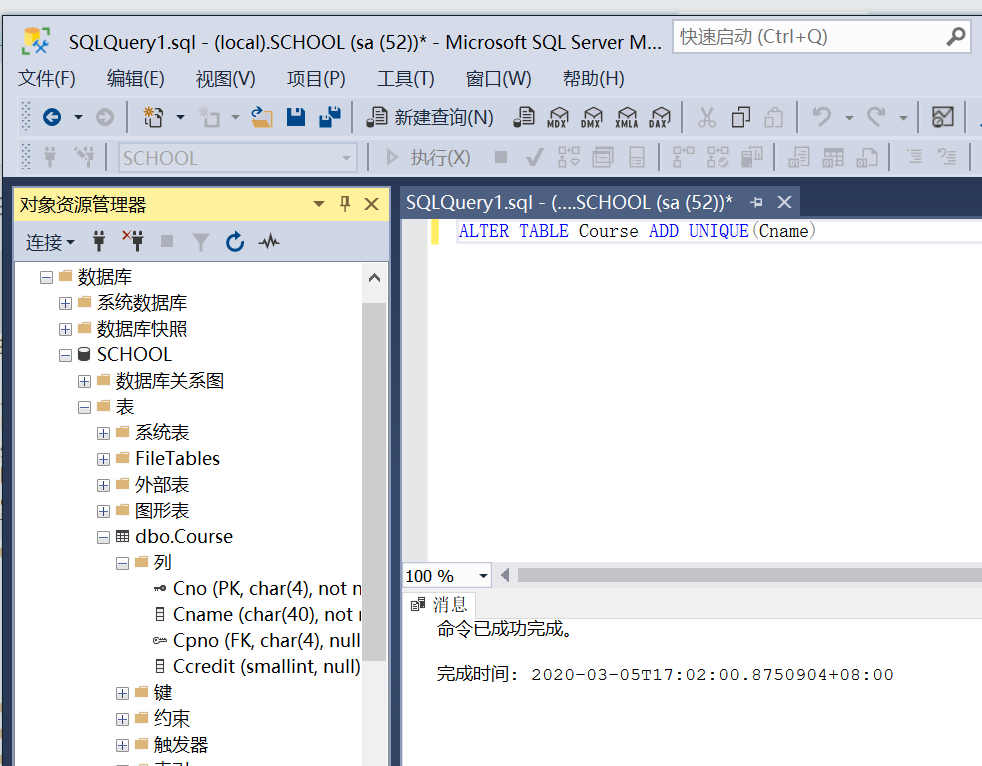Pin the Object Explorer panel

(345, 204)
